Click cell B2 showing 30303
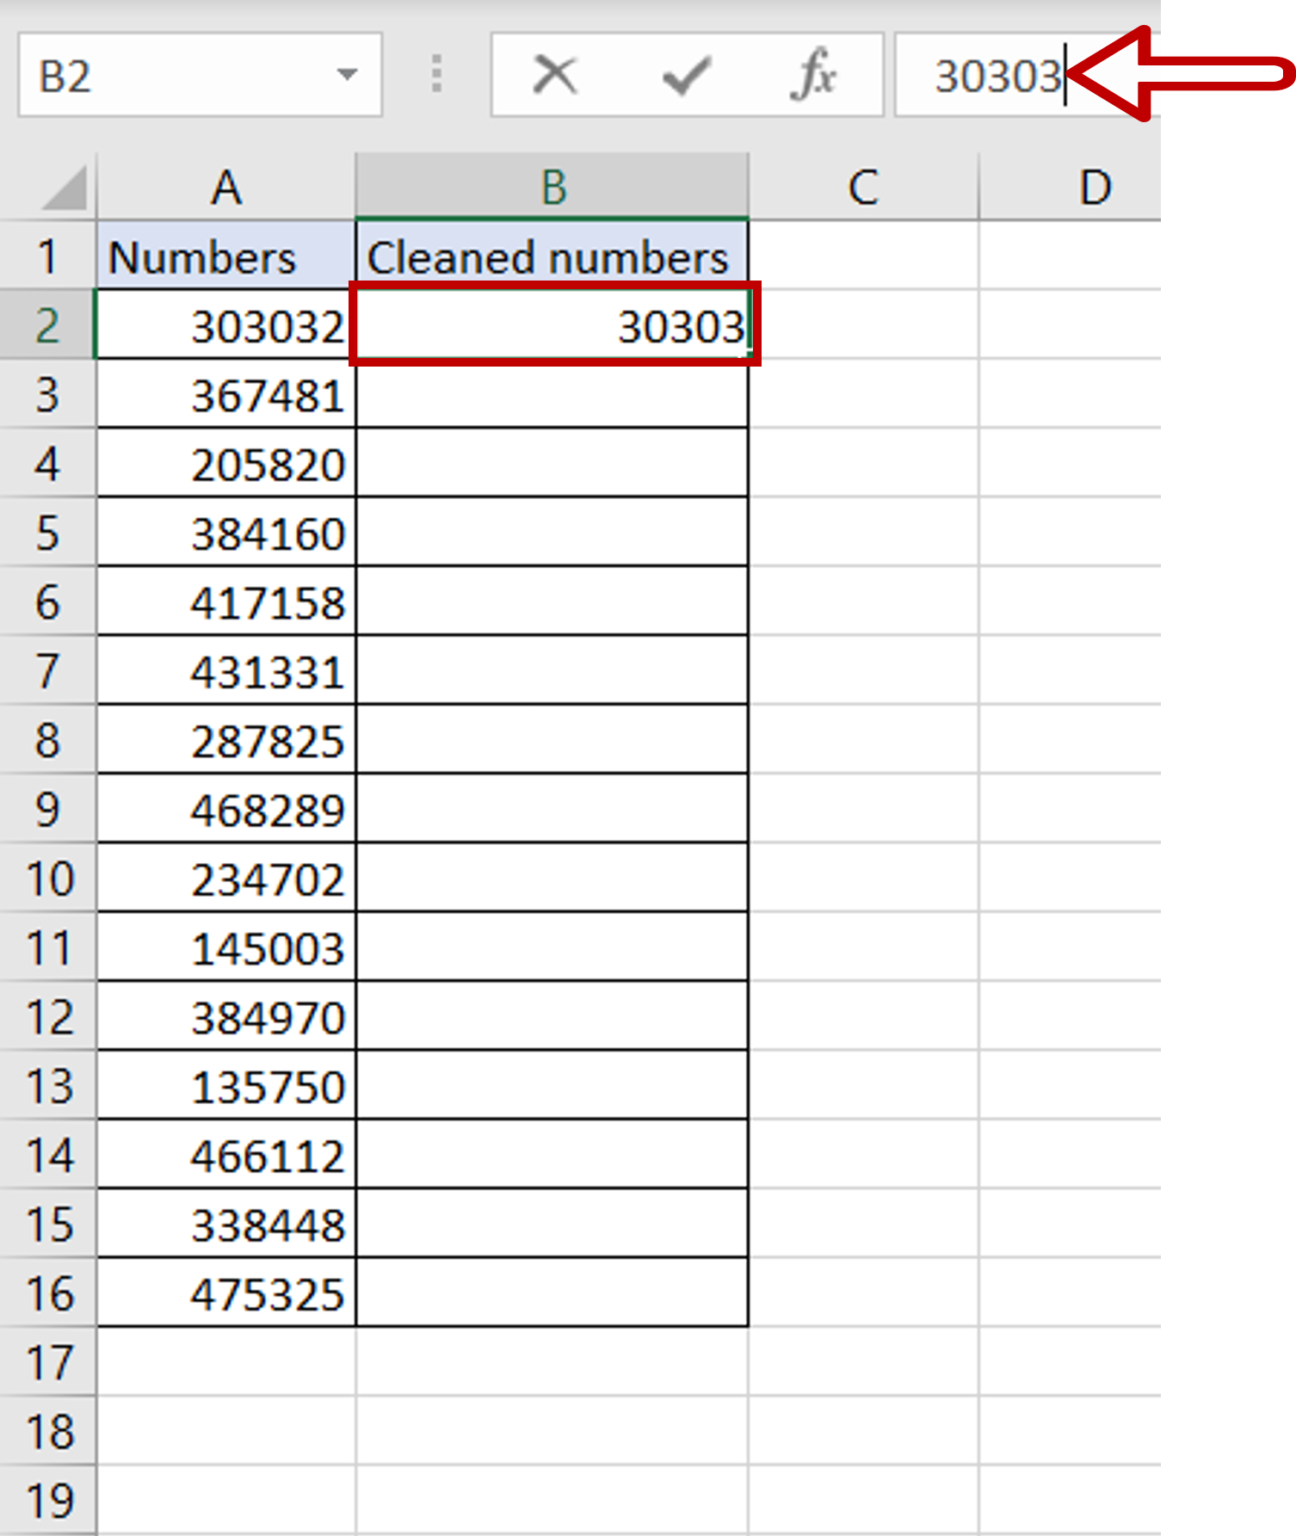The height and width of the screenshot is (1536, 1296). pos(552,325)
